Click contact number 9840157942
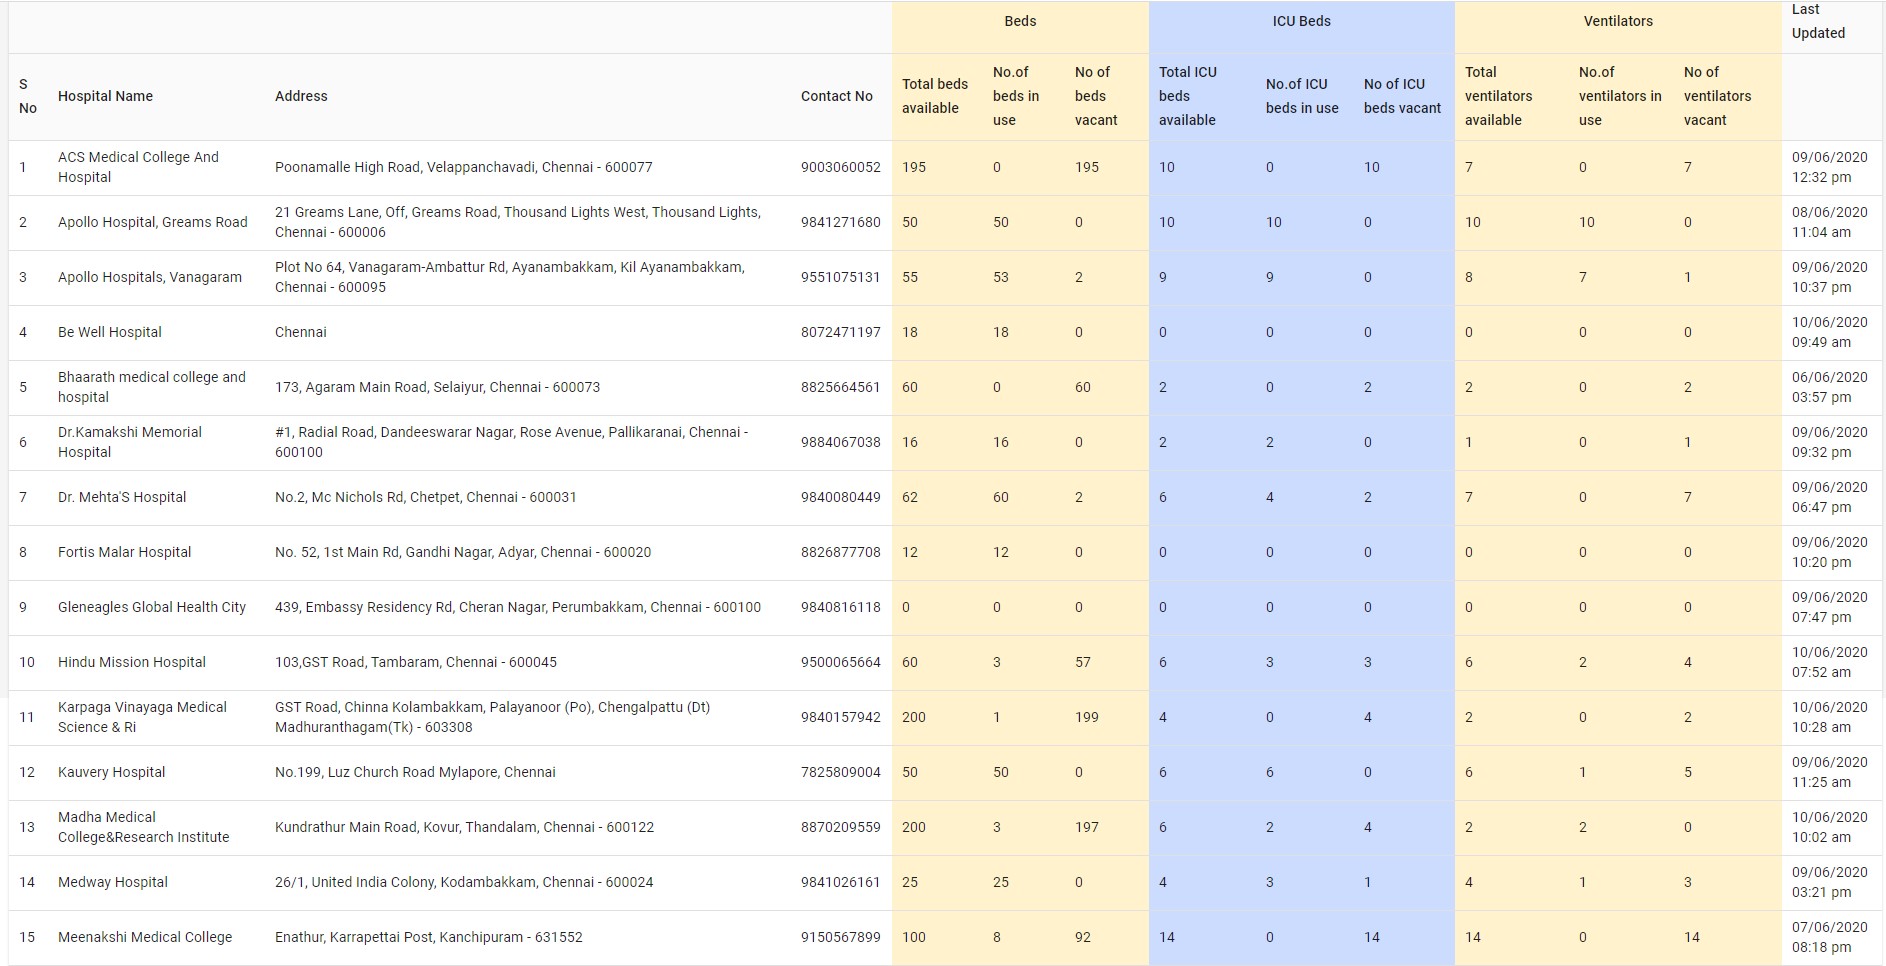 [841, 717]
